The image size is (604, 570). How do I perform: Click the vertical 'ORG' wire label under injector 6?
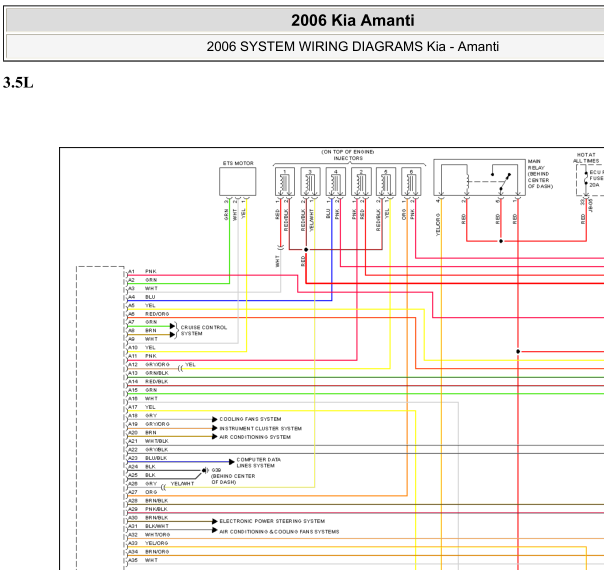[x=404, y=214]
